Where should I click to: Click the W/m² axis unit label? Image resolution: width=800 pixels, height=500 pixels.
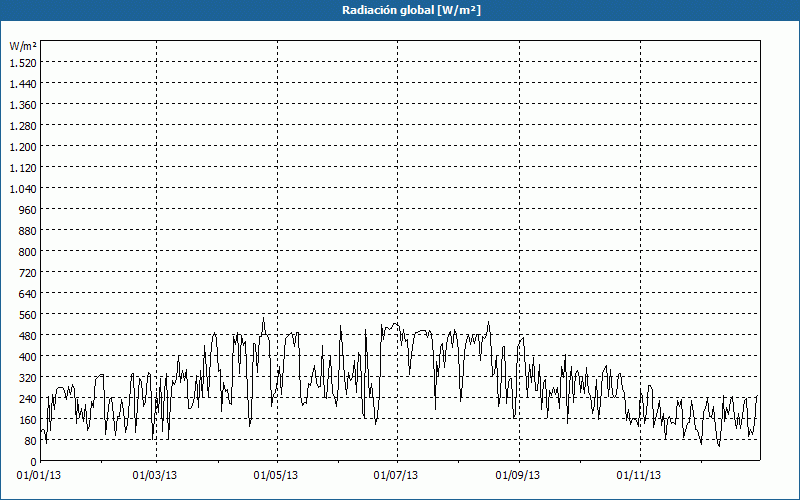(x=23, y=46)
